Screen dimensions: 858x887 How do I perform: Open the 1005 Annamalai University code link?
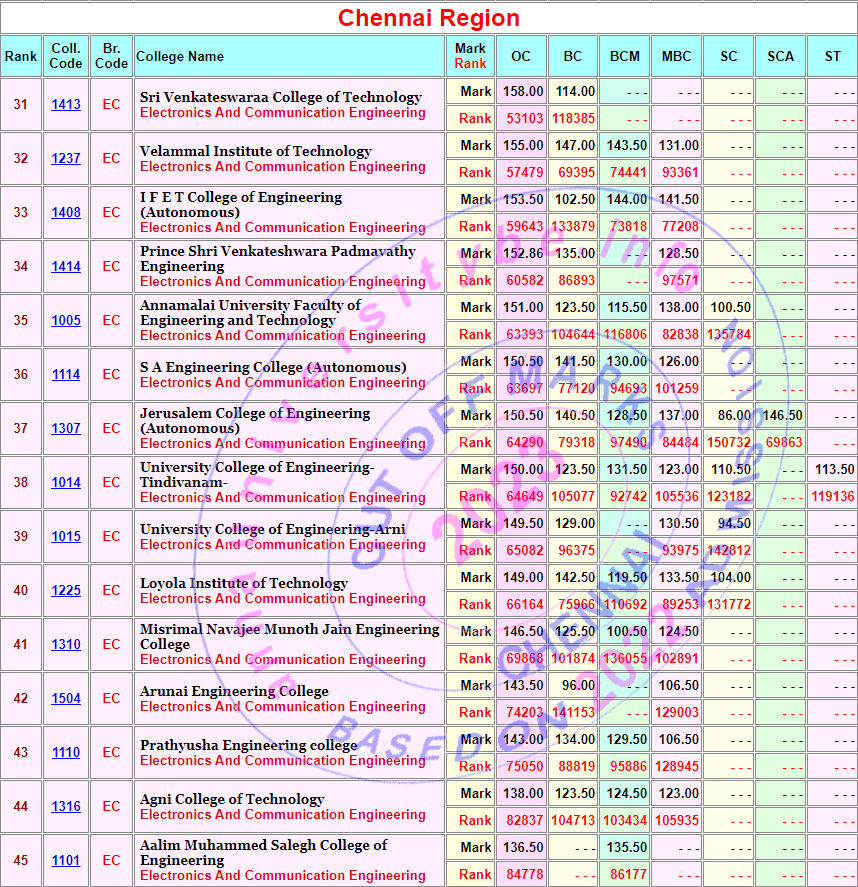66,321
